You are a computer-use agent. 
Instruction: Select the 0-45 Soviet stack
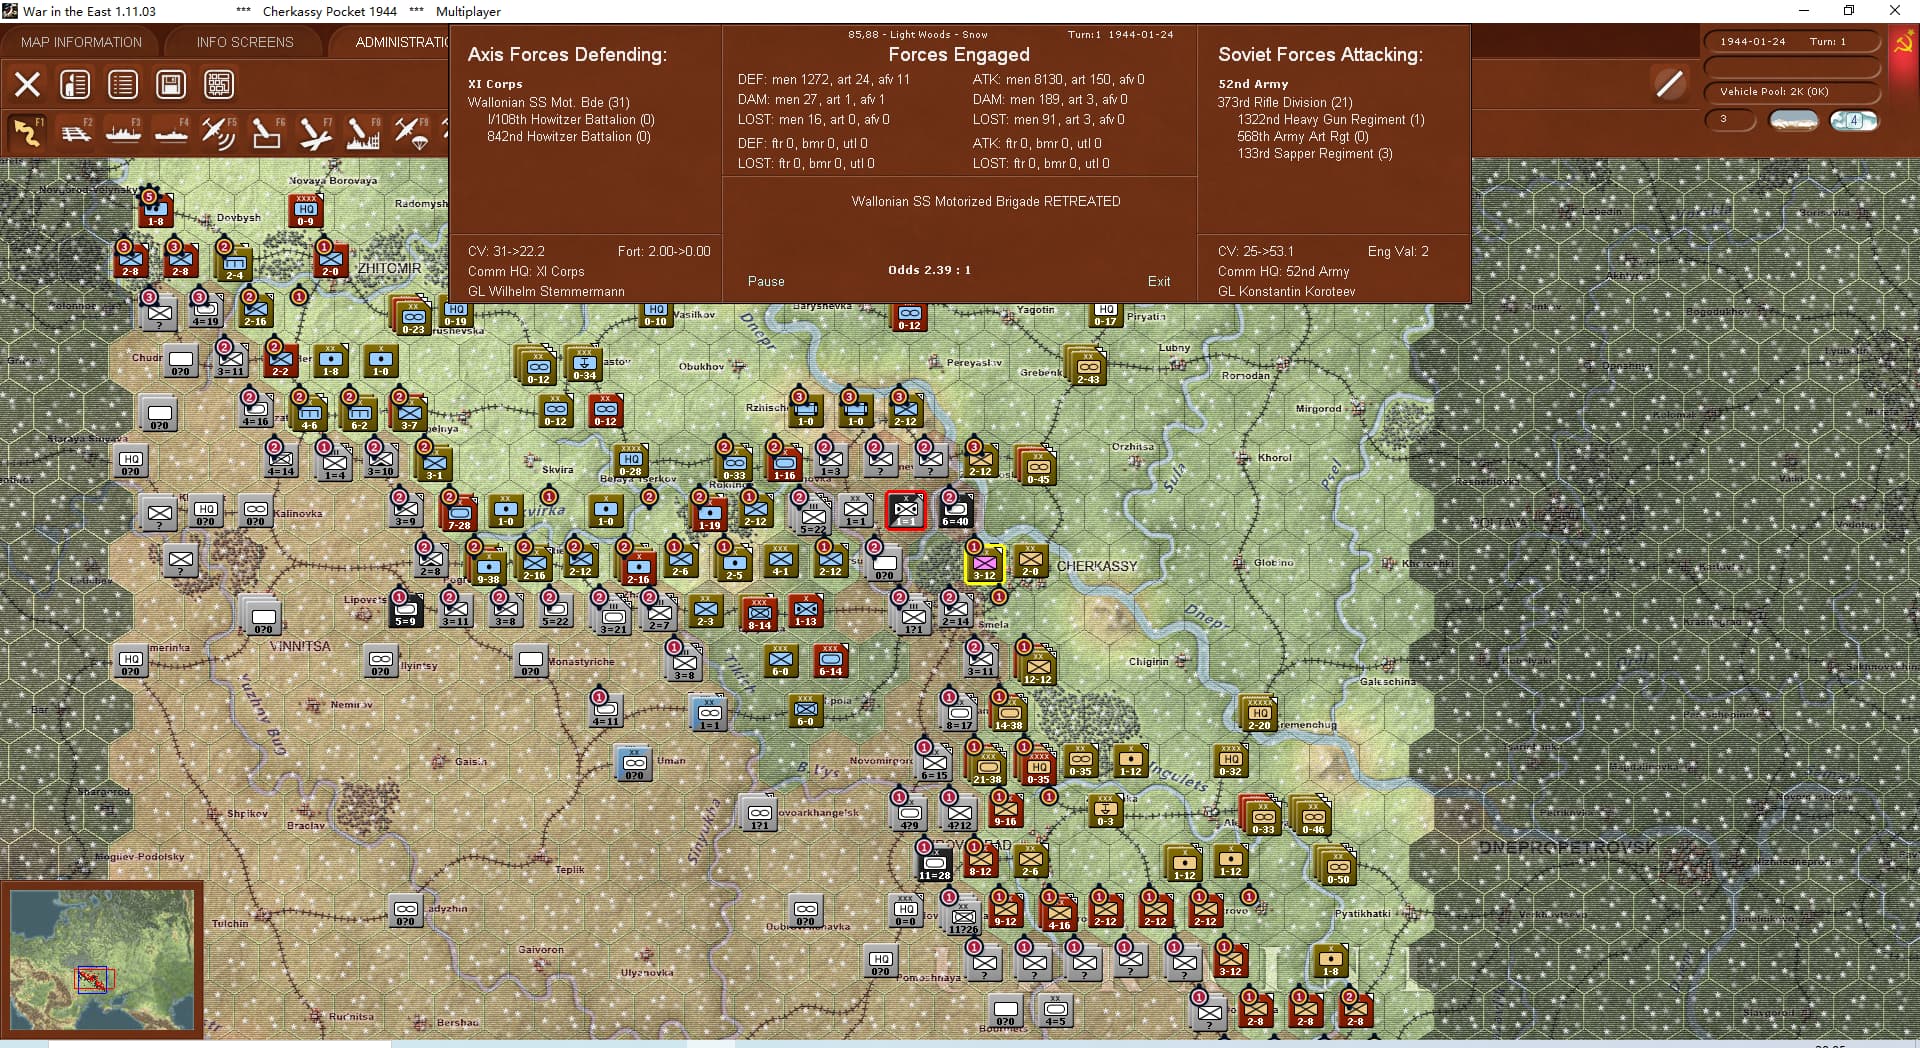1037,466
